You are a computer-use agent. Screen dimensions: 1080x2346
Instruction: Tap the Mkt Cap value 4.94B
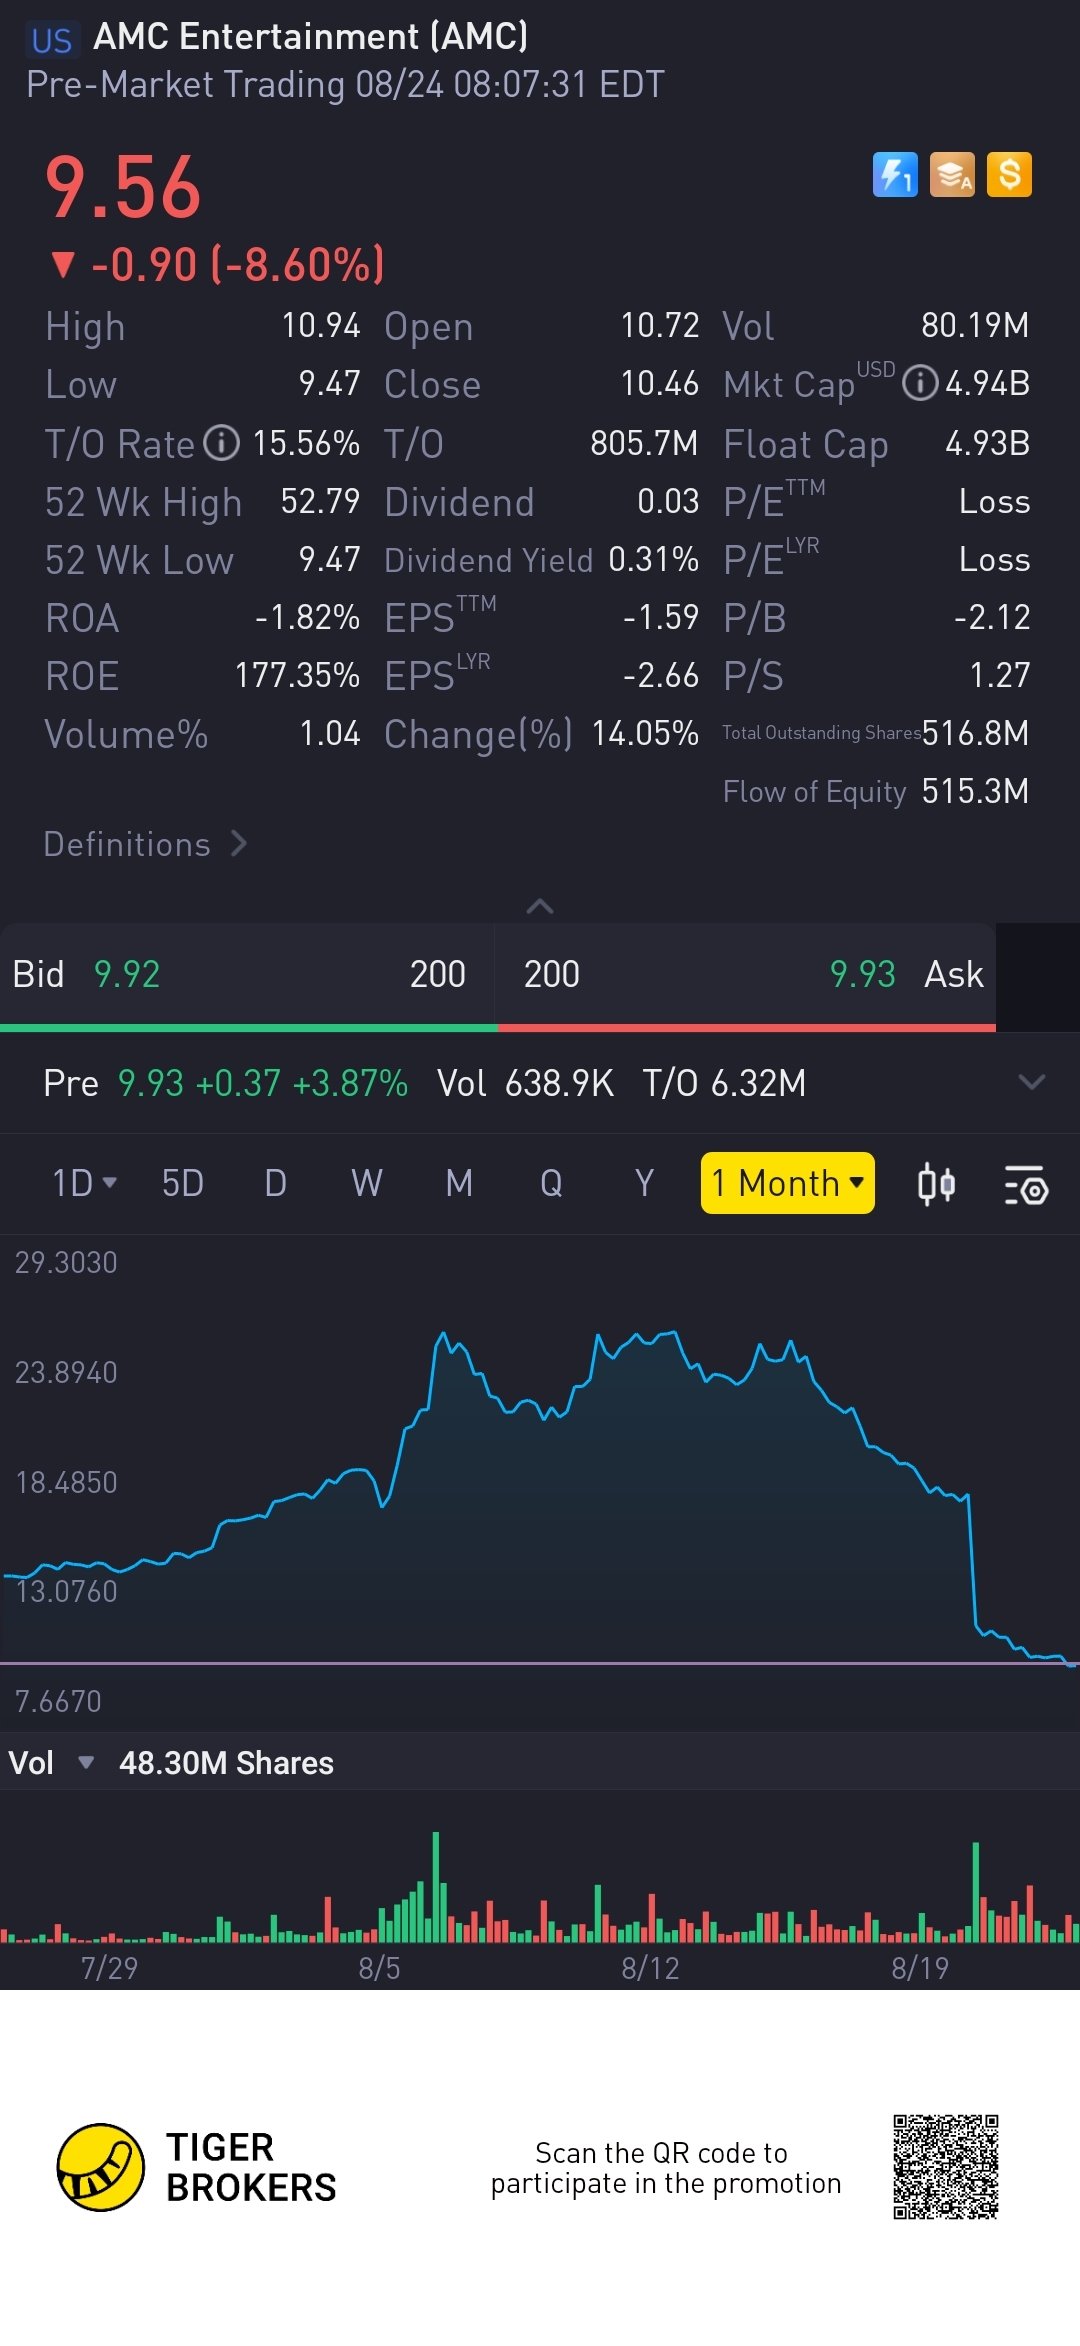[987, 383]
